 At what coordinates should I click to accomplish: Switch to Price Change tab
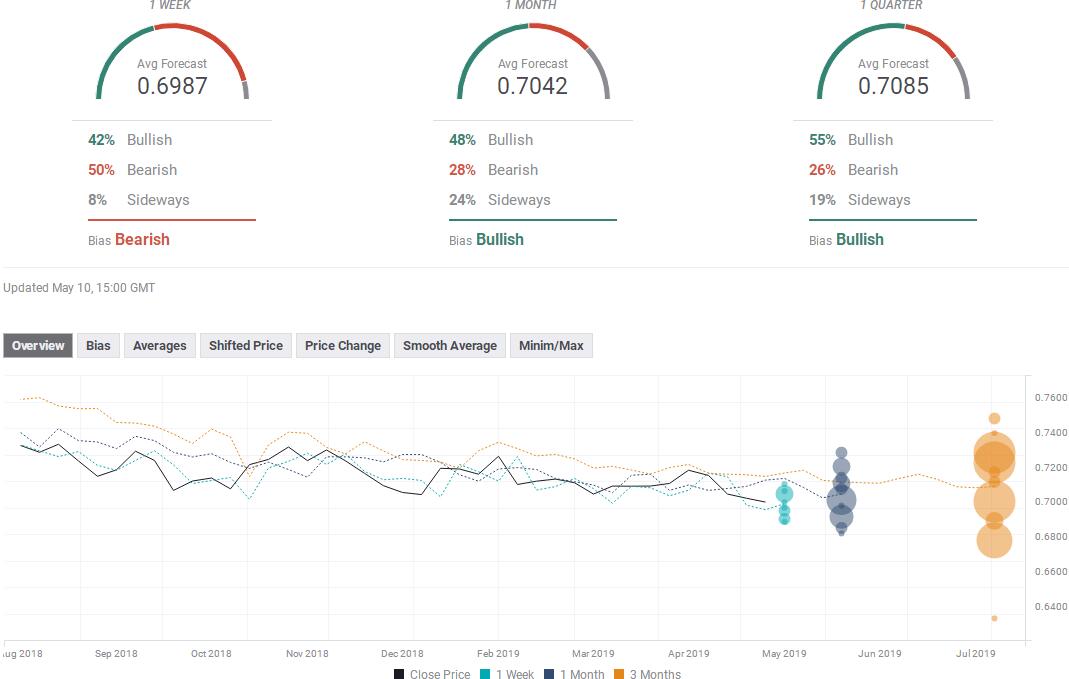[x=343, y=346]
